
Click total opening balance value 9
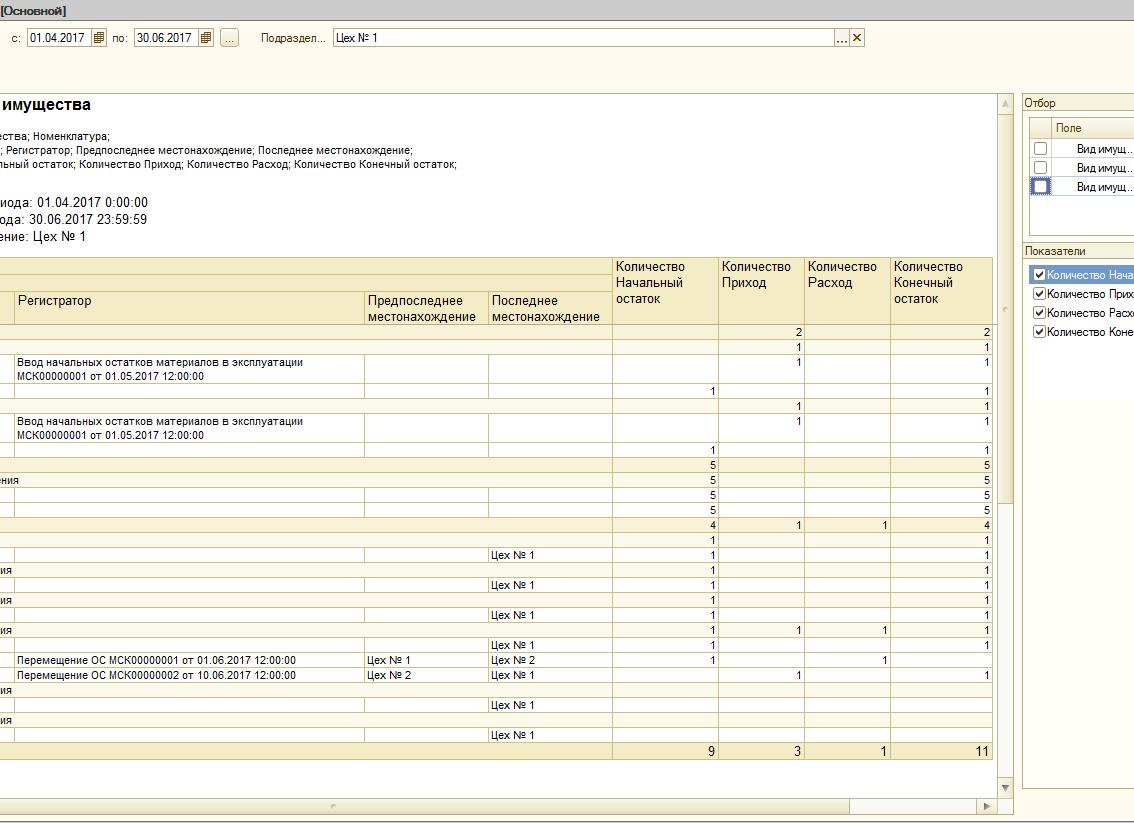click(711, 751)
